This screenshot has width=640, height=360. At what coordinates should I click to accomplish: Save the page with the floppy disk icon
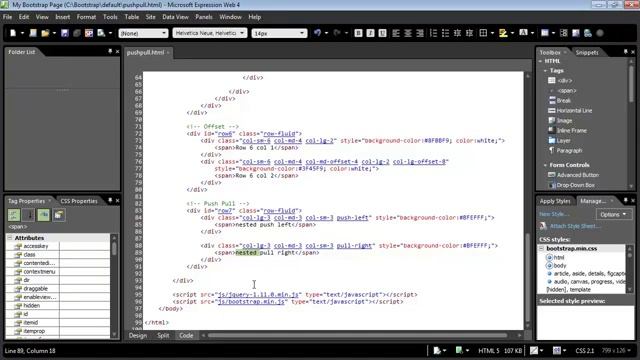tap(64, 33)
